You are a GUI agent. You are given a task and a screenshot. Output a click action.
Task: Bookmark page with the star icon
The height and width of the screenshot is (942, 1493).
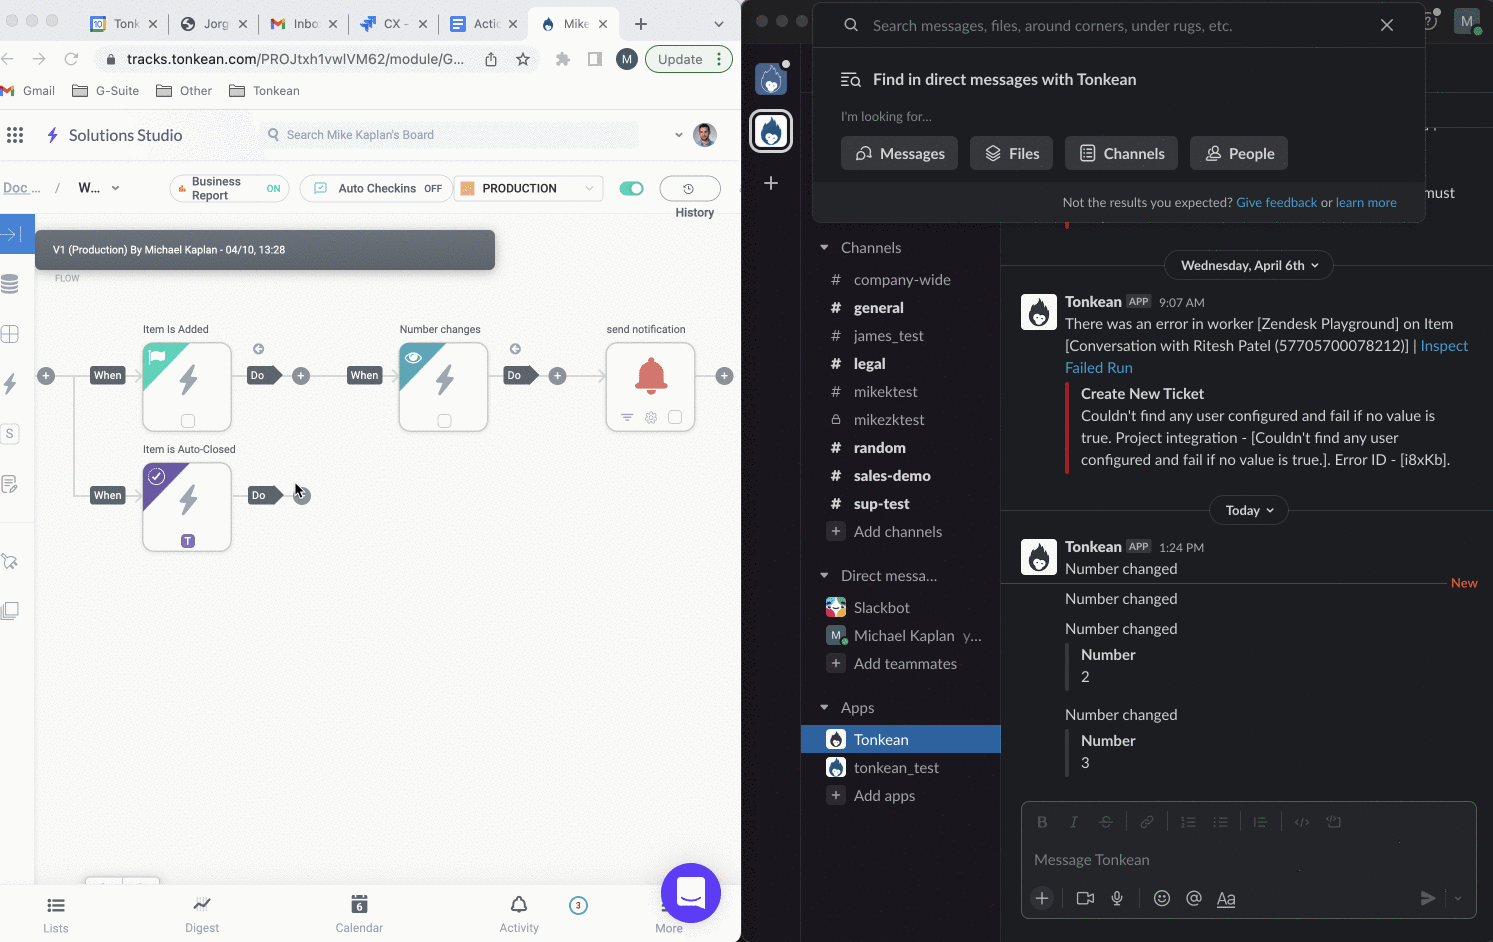click(523, 59)
